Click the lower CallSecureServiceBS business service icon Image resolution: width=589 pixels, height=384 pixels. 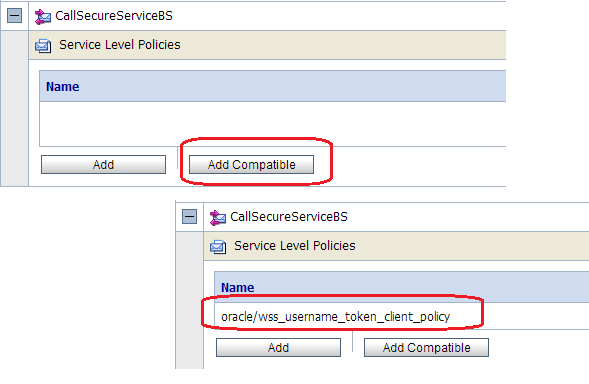pos(217,218)
